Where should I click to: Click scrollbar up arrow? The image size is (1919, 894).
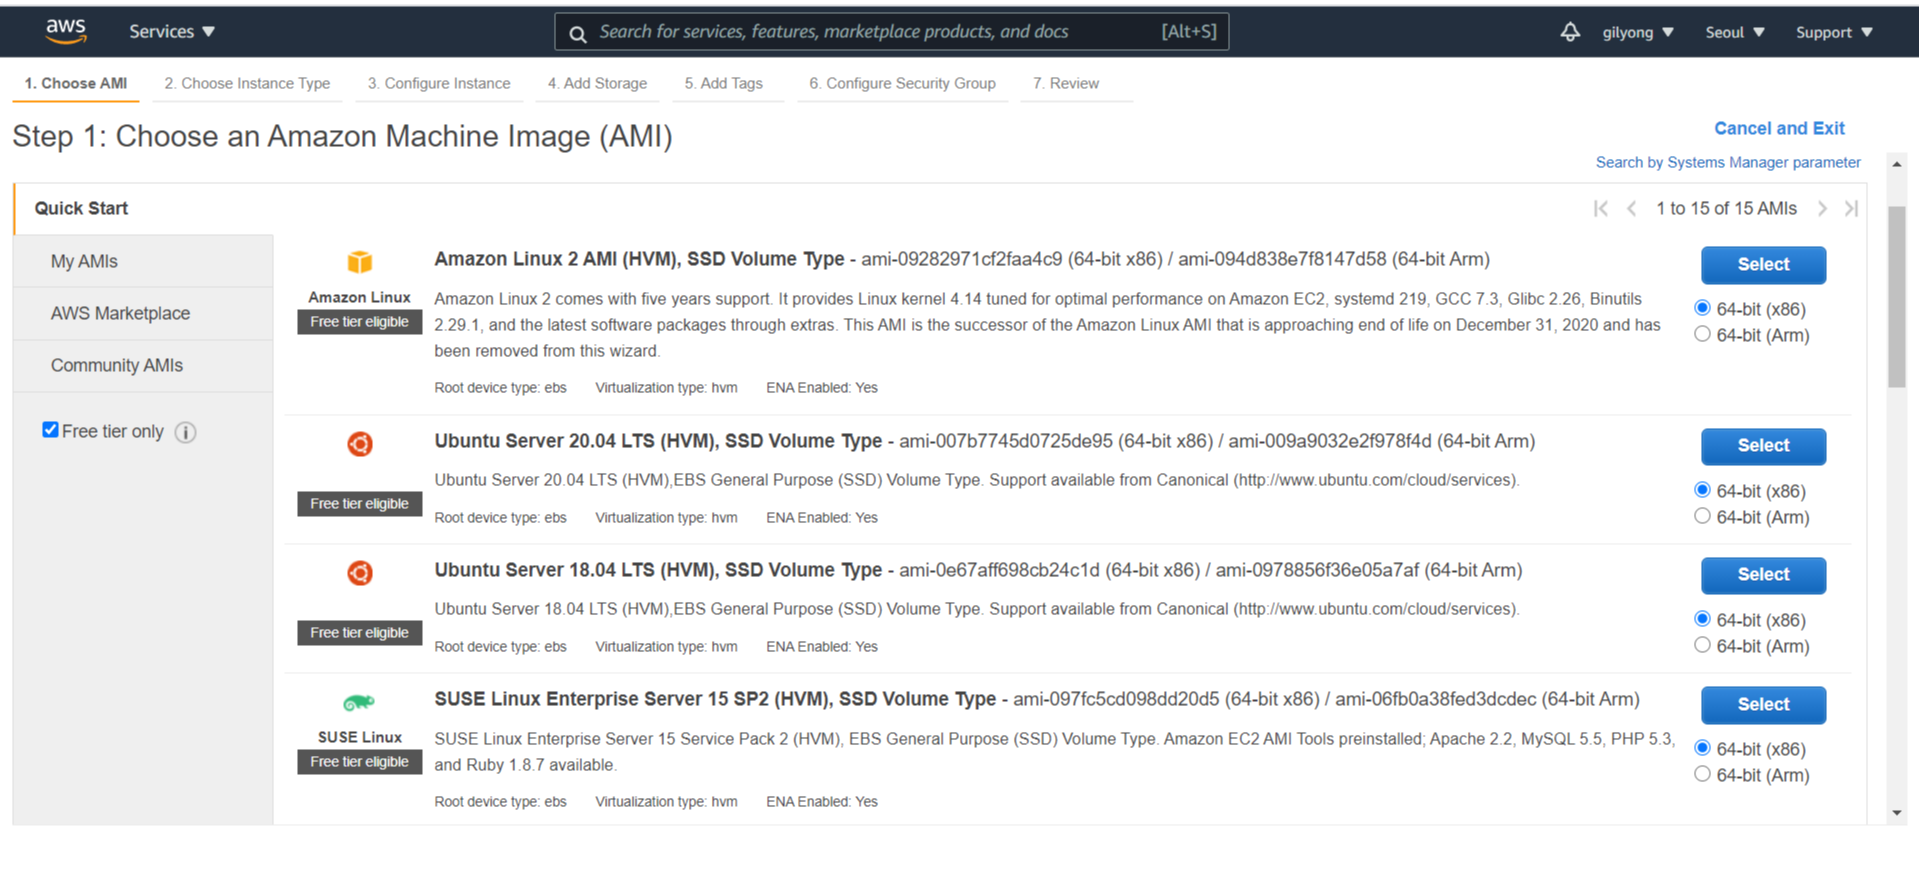[x=1896, y=164]
